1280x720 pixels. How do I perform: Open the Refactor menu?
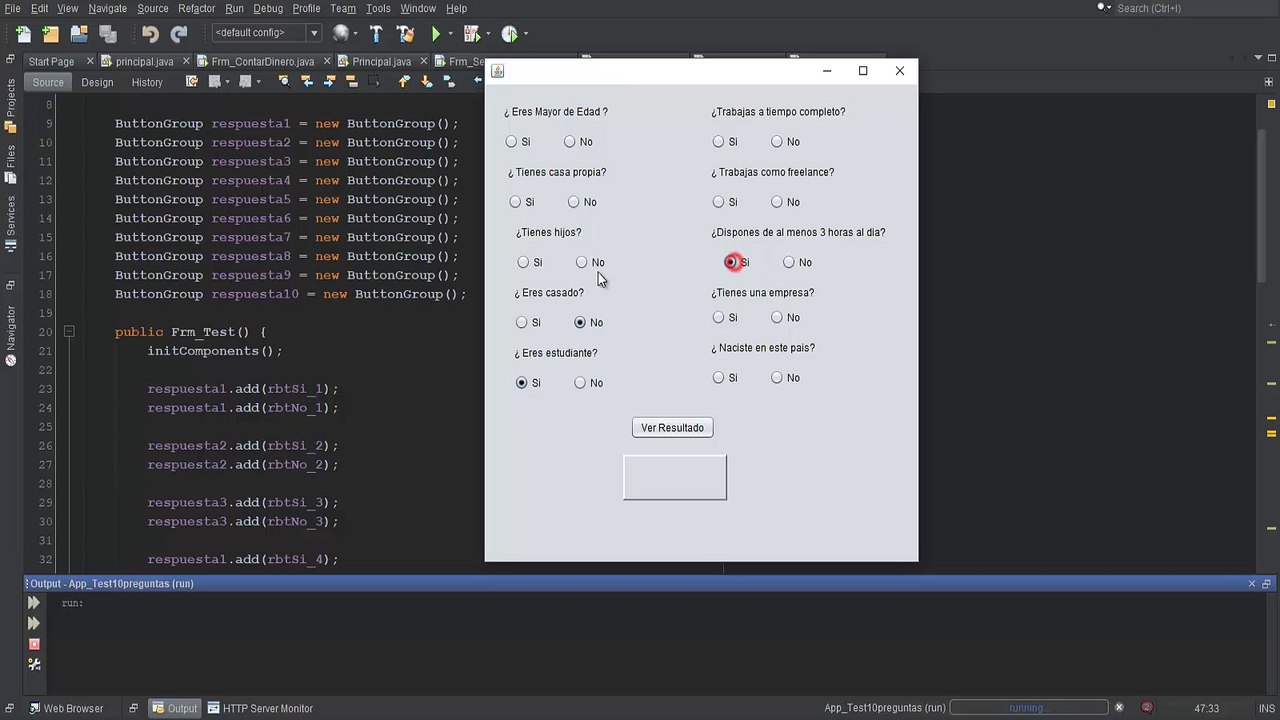tap(196, 8)
